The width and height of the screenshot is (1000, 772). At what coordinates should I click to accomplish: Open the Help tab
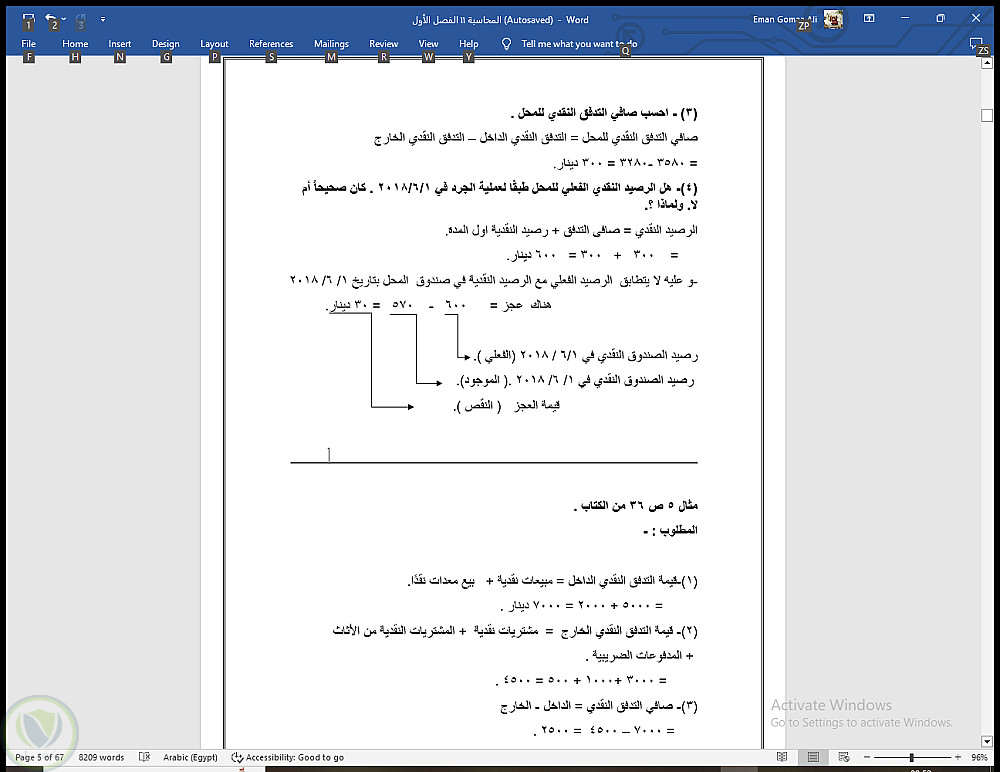pyautogui.click(x=469, y=43)
